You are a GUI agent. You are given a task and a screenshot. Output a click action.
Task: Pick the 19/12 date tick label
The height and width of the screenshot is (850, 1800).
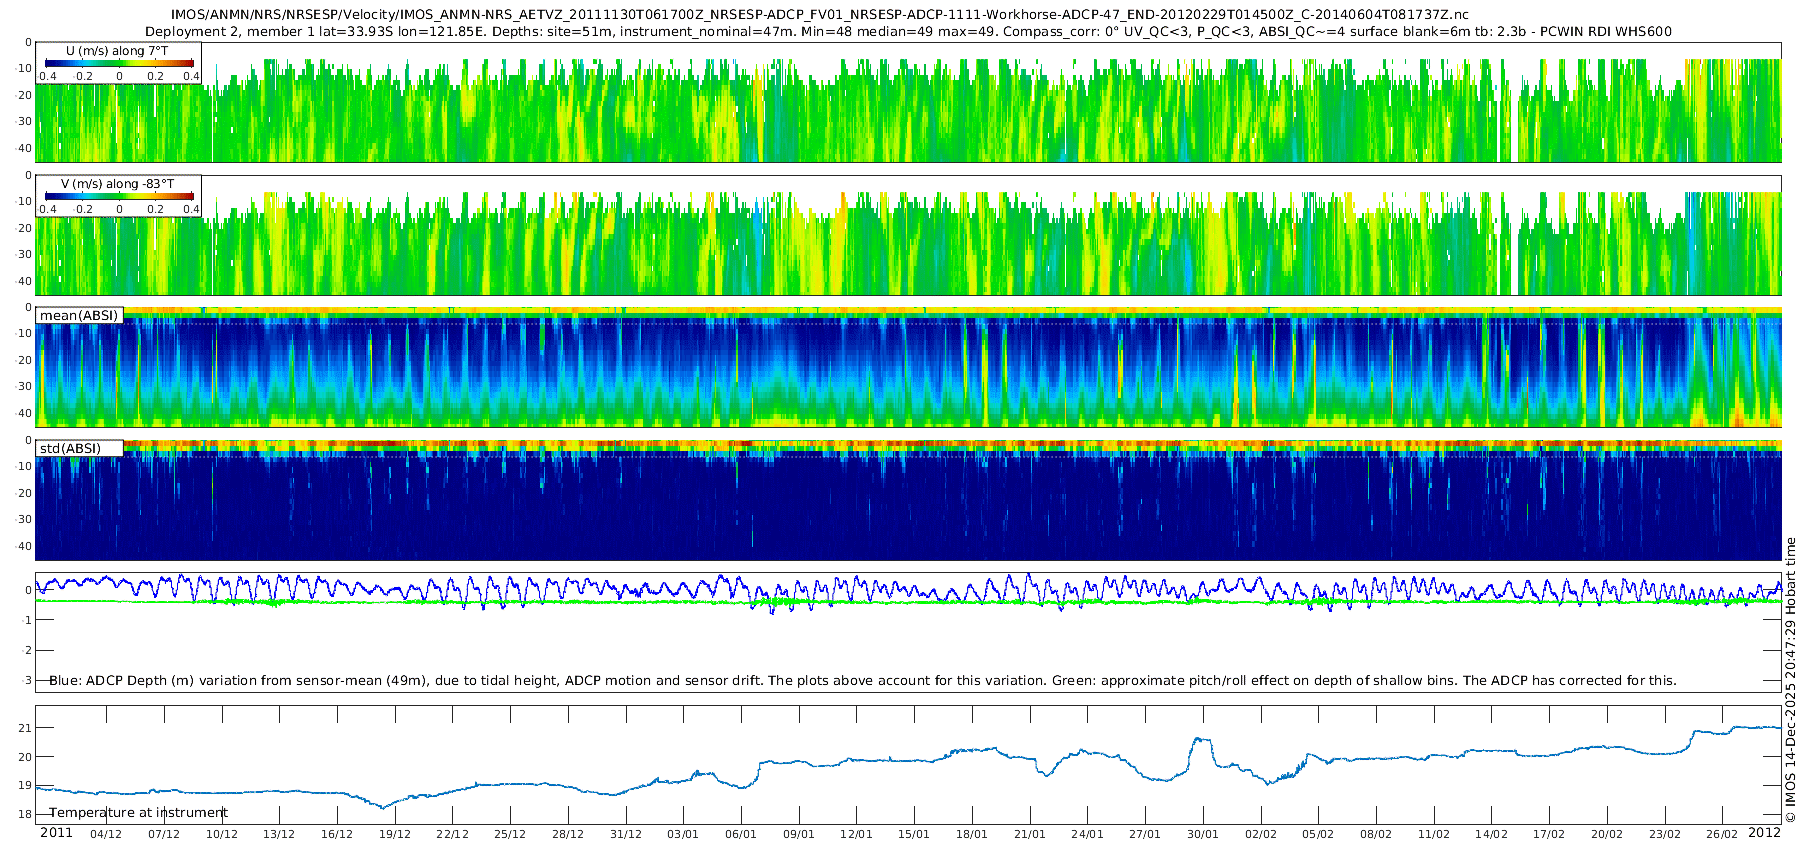(394, 835)
